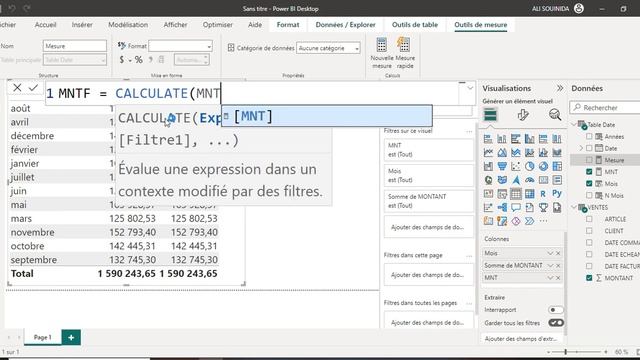The height and width of the screenshot is (360, 640).
Task: Check the Date field checkbox
Action: coord(589,148)
